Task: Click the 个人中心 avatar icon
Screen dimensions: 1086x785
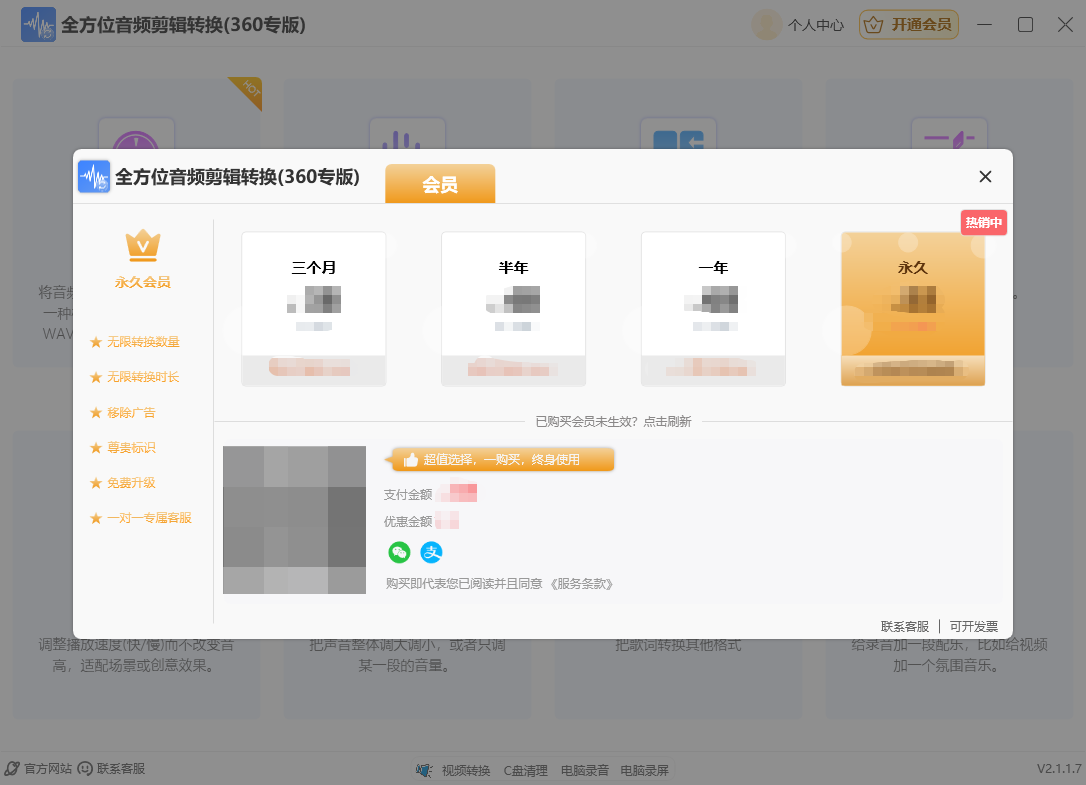Action: click(766, 25)
